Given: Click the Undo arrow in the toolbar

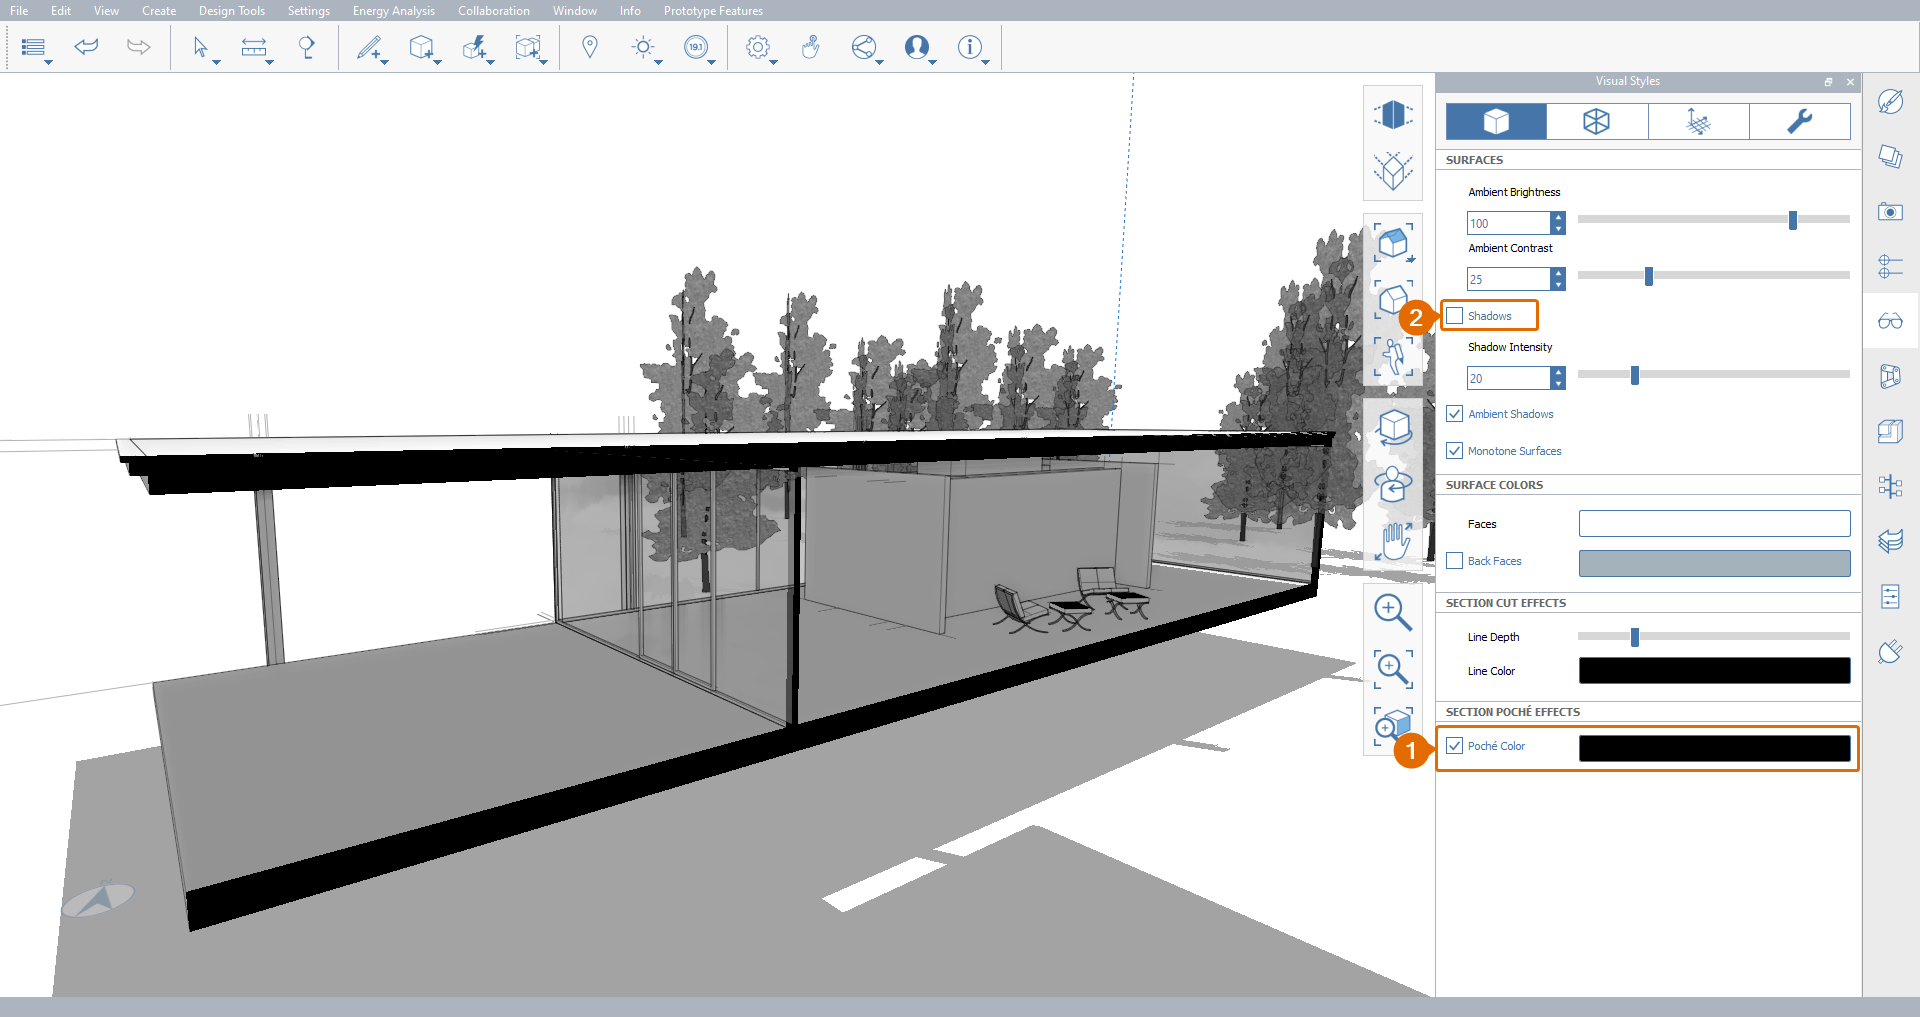Looking at the screenshot, I should pos(87,46).
